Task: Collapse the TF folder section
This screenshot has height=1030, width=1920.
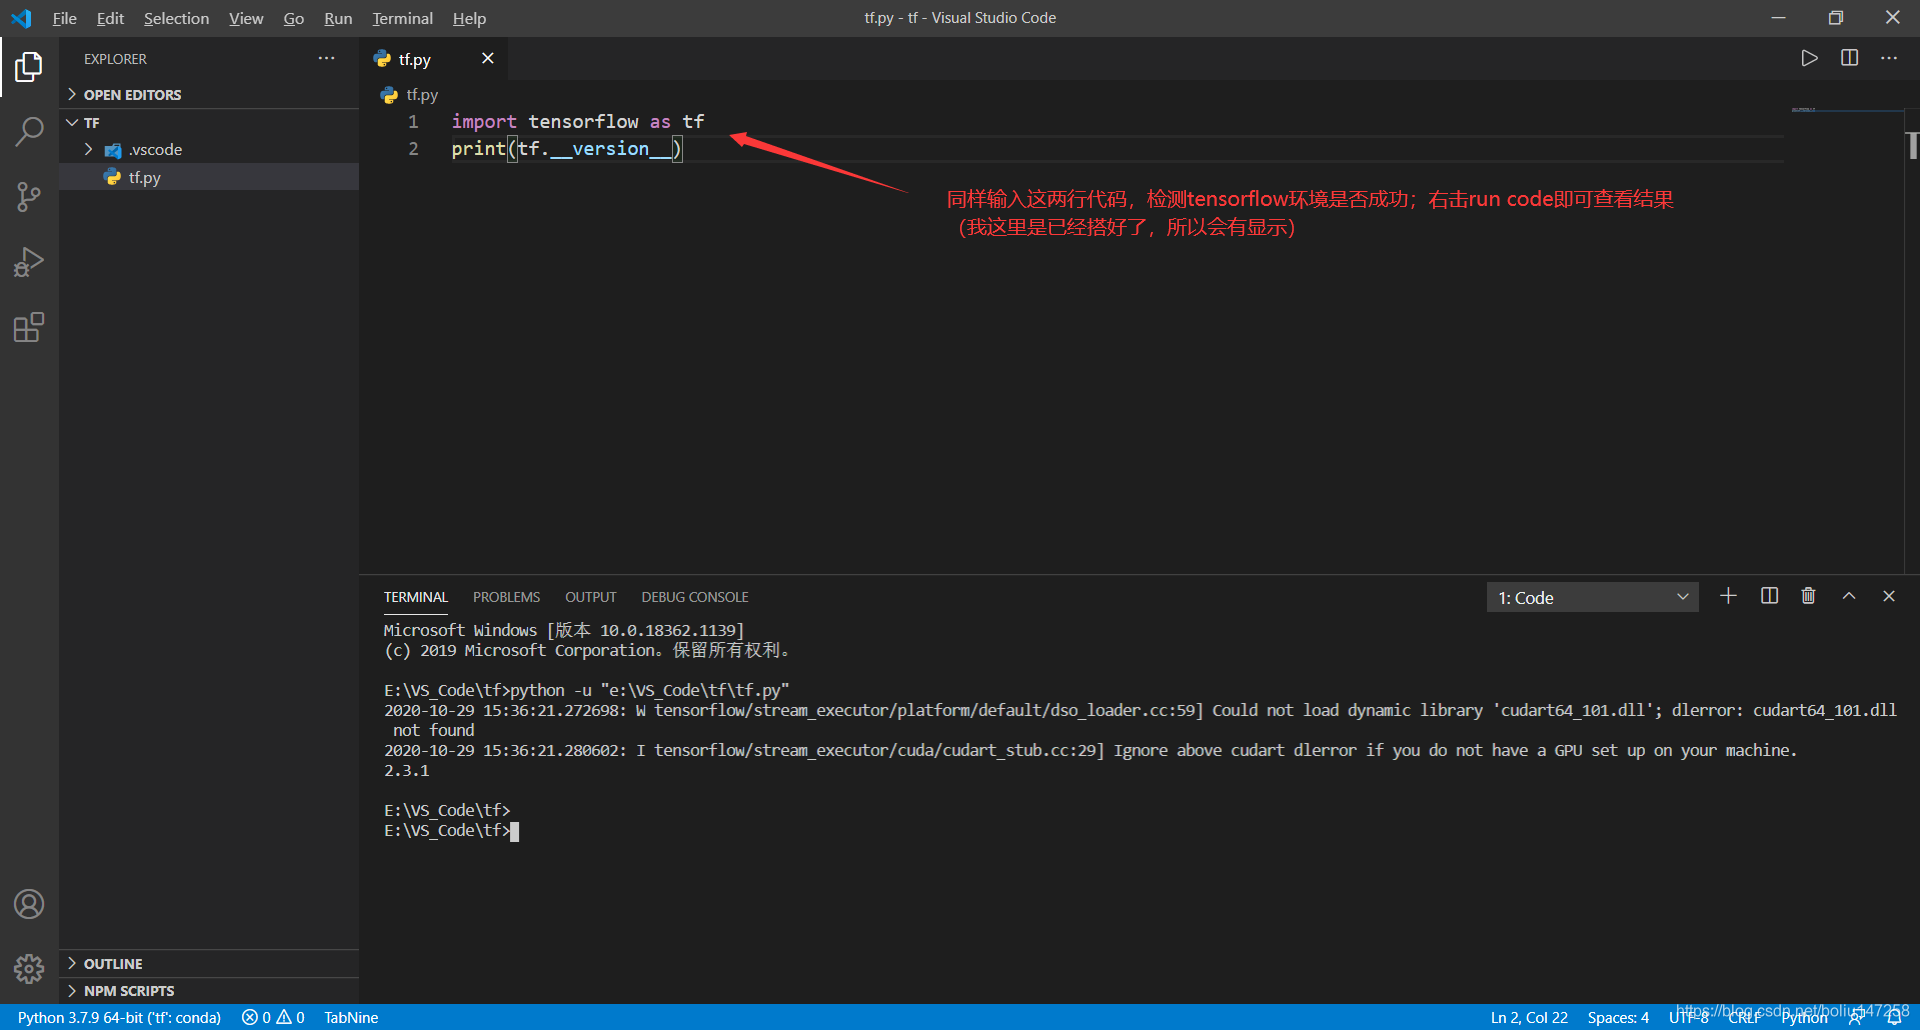Action: coord(209,122)
